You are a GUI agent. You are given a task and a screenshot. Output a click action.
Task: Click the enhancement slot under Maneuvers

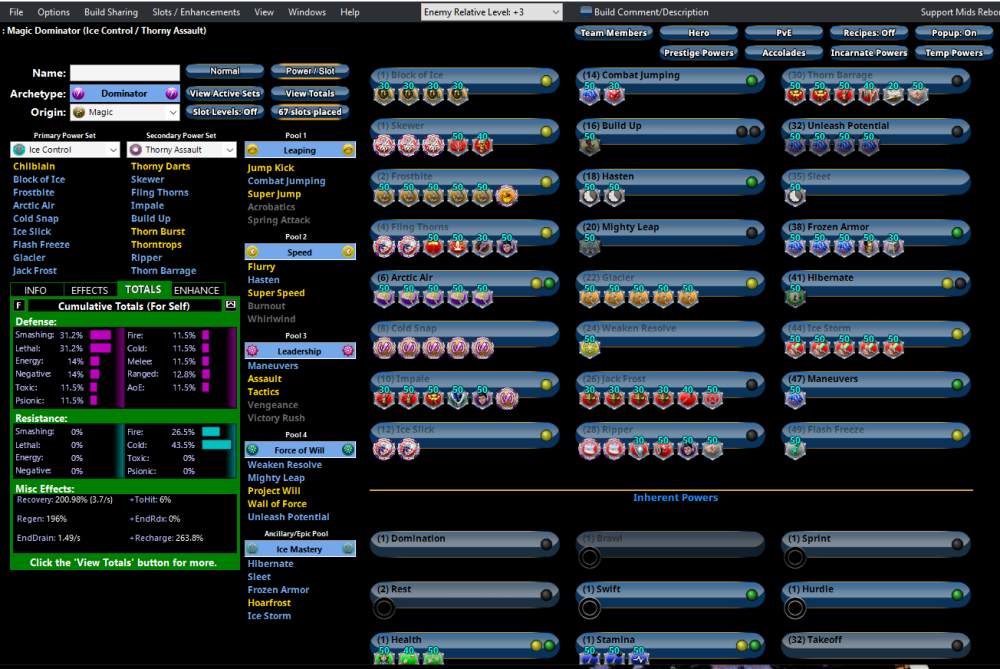(x=796, y=398)
